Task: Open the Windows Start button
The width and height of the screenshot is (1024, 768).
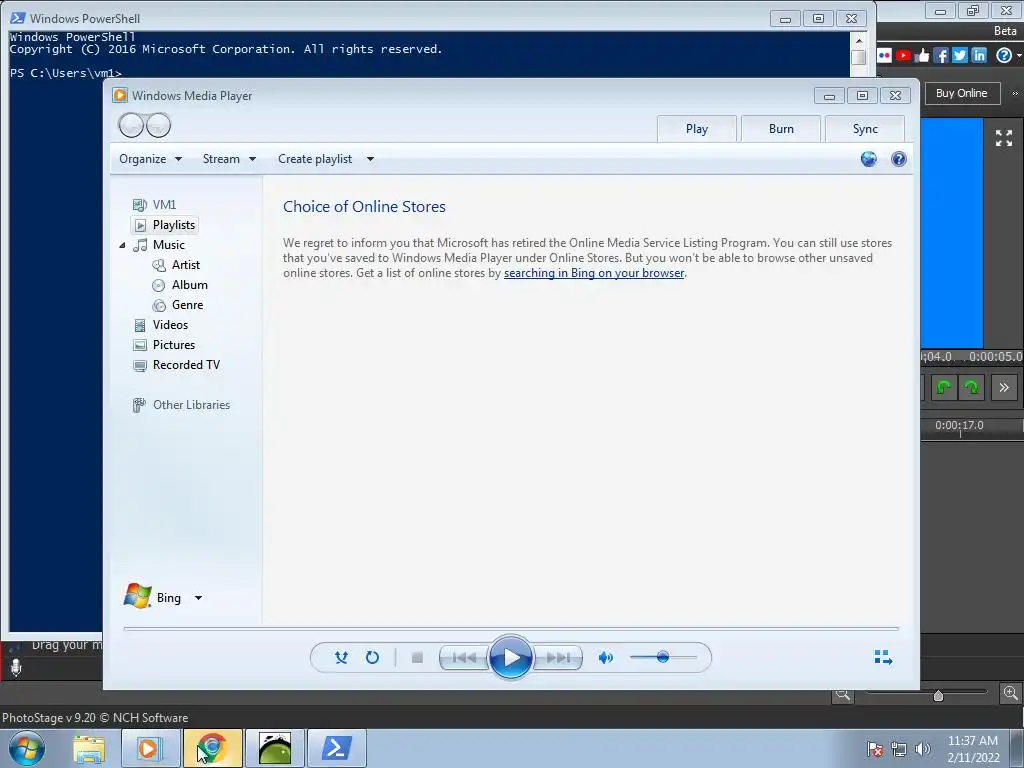Action: [26, 748]
